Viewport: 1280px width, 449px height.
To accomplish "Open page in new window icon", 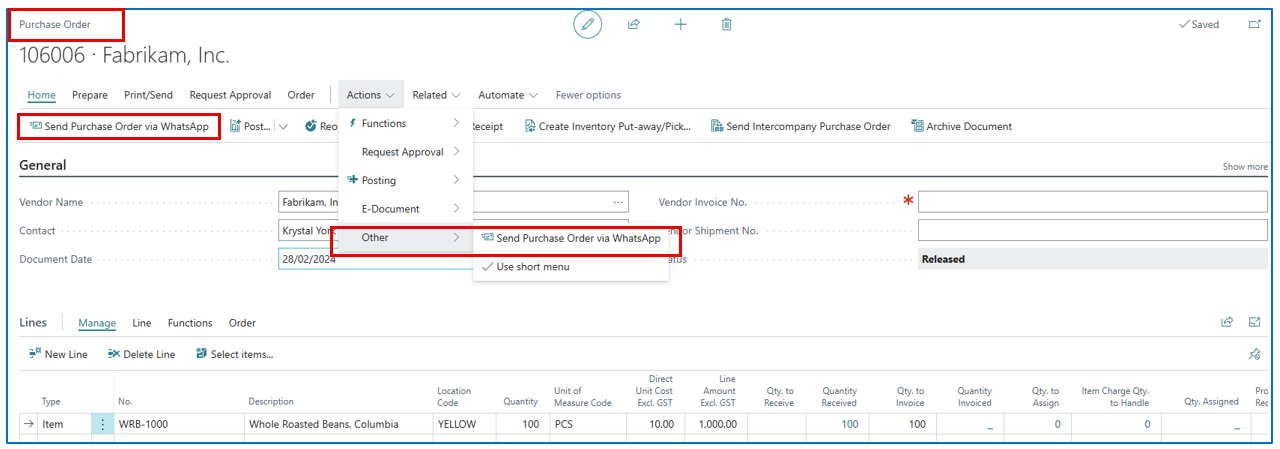I will [1255, 24].
